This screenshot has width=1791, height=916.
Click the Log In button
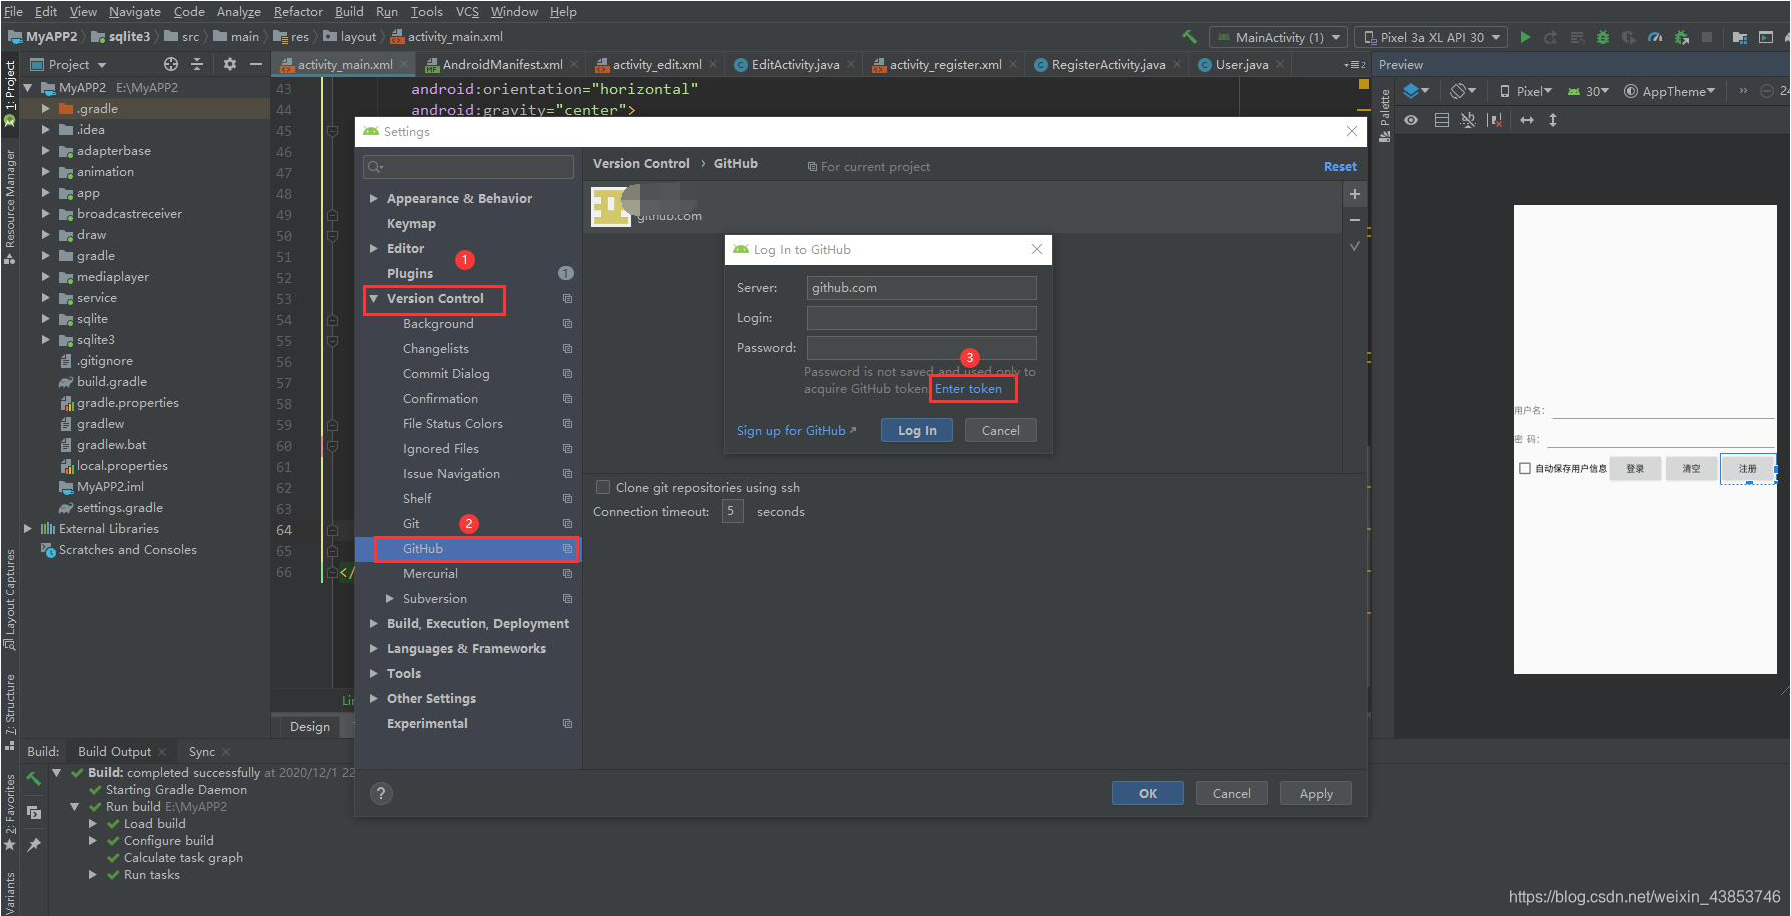tap(917, 430)
